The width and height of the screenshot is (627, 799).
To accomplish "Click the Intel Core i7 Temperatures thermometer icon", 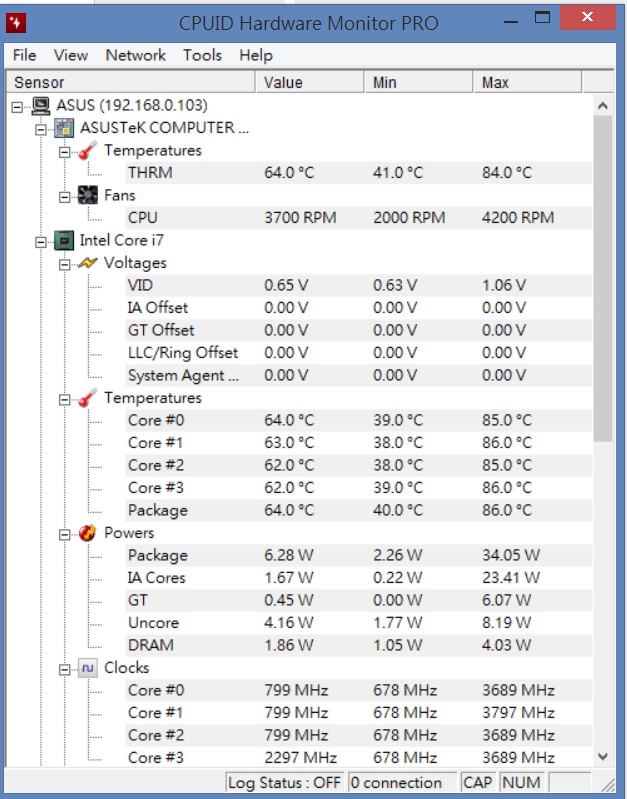I will 87,398.
